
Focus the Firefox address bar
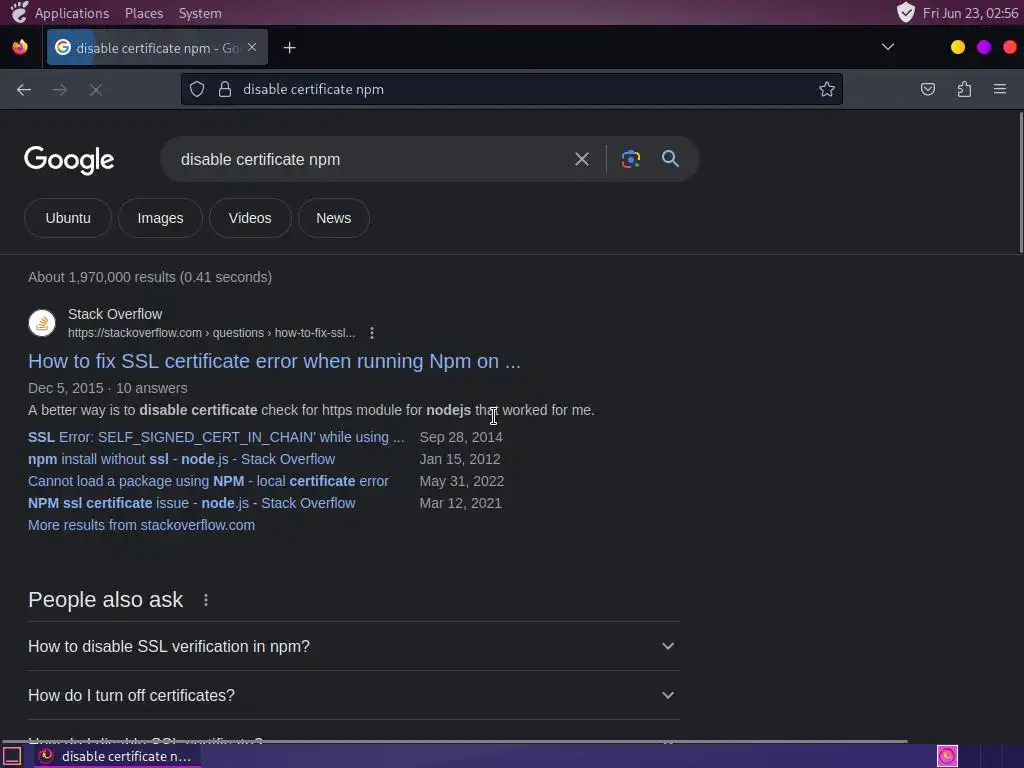pos(512,89)
